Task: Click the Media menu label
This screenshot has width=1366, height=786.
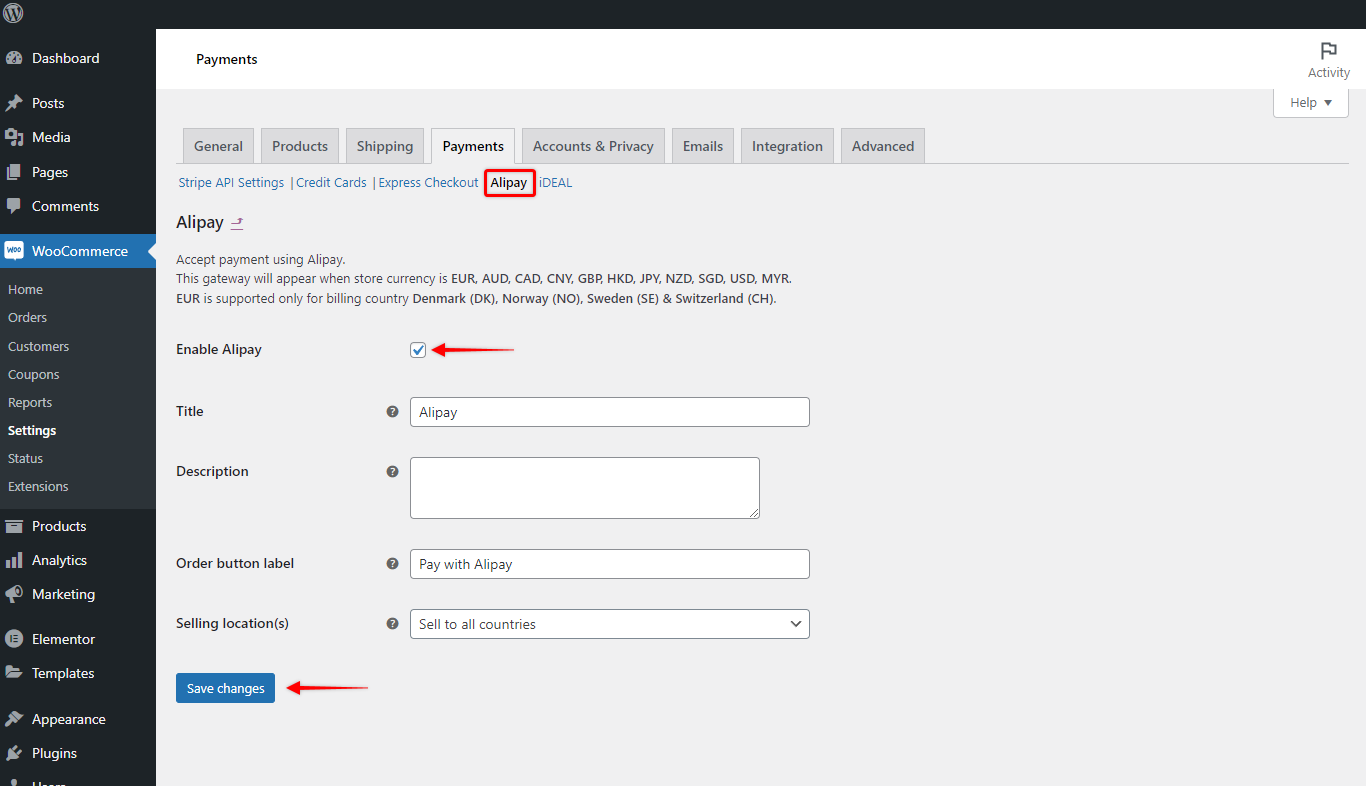Action: 51,137
